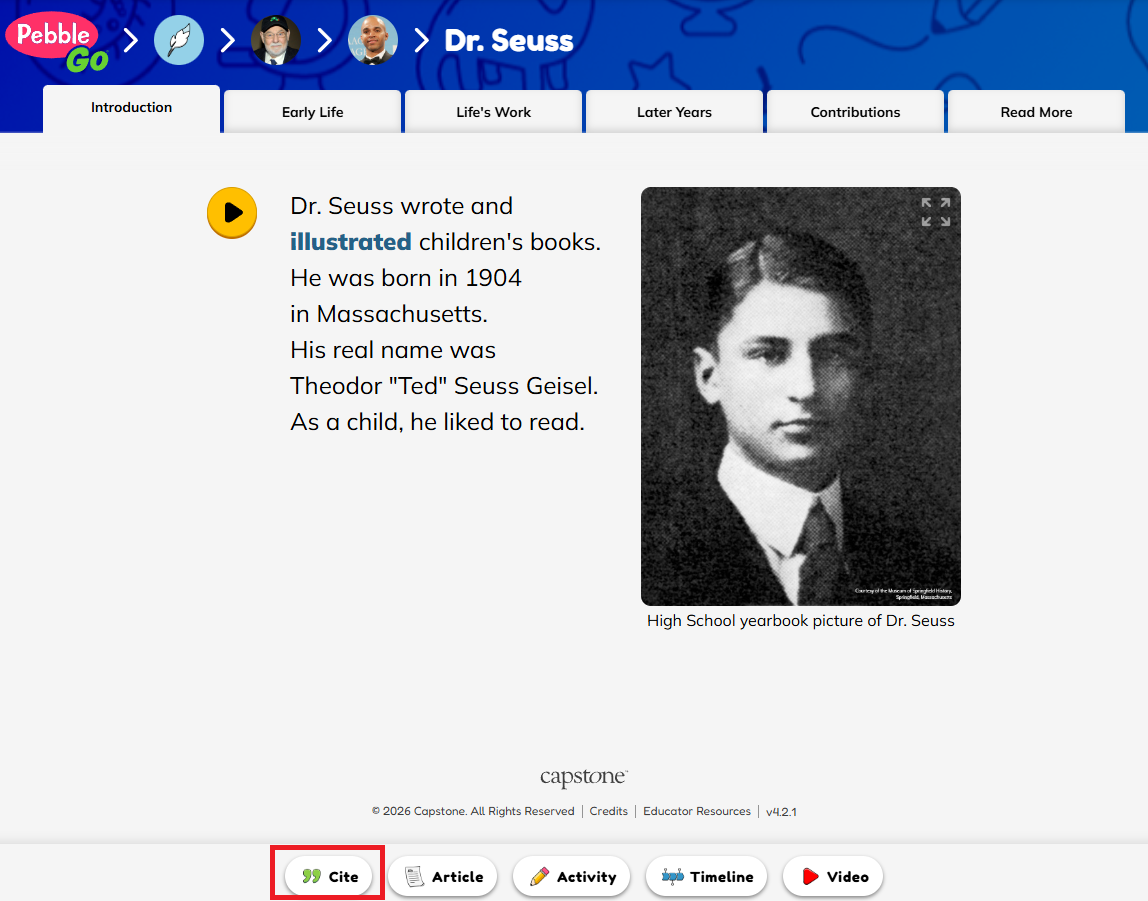The height and width of the screenshot is (901, 1148).
Task: Open the Later Years tab
Action: pyautogui.click(x=674, y=112)
